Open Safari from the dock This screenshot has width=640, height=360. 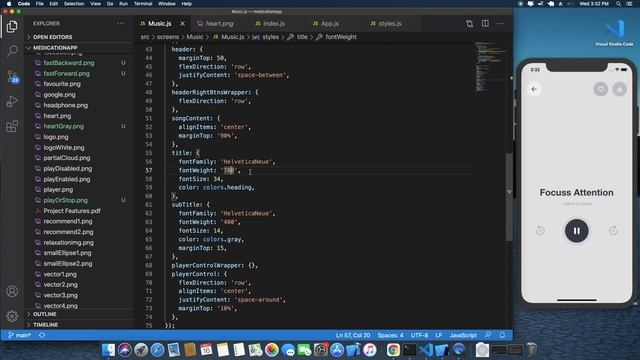(x=157, y=350)
